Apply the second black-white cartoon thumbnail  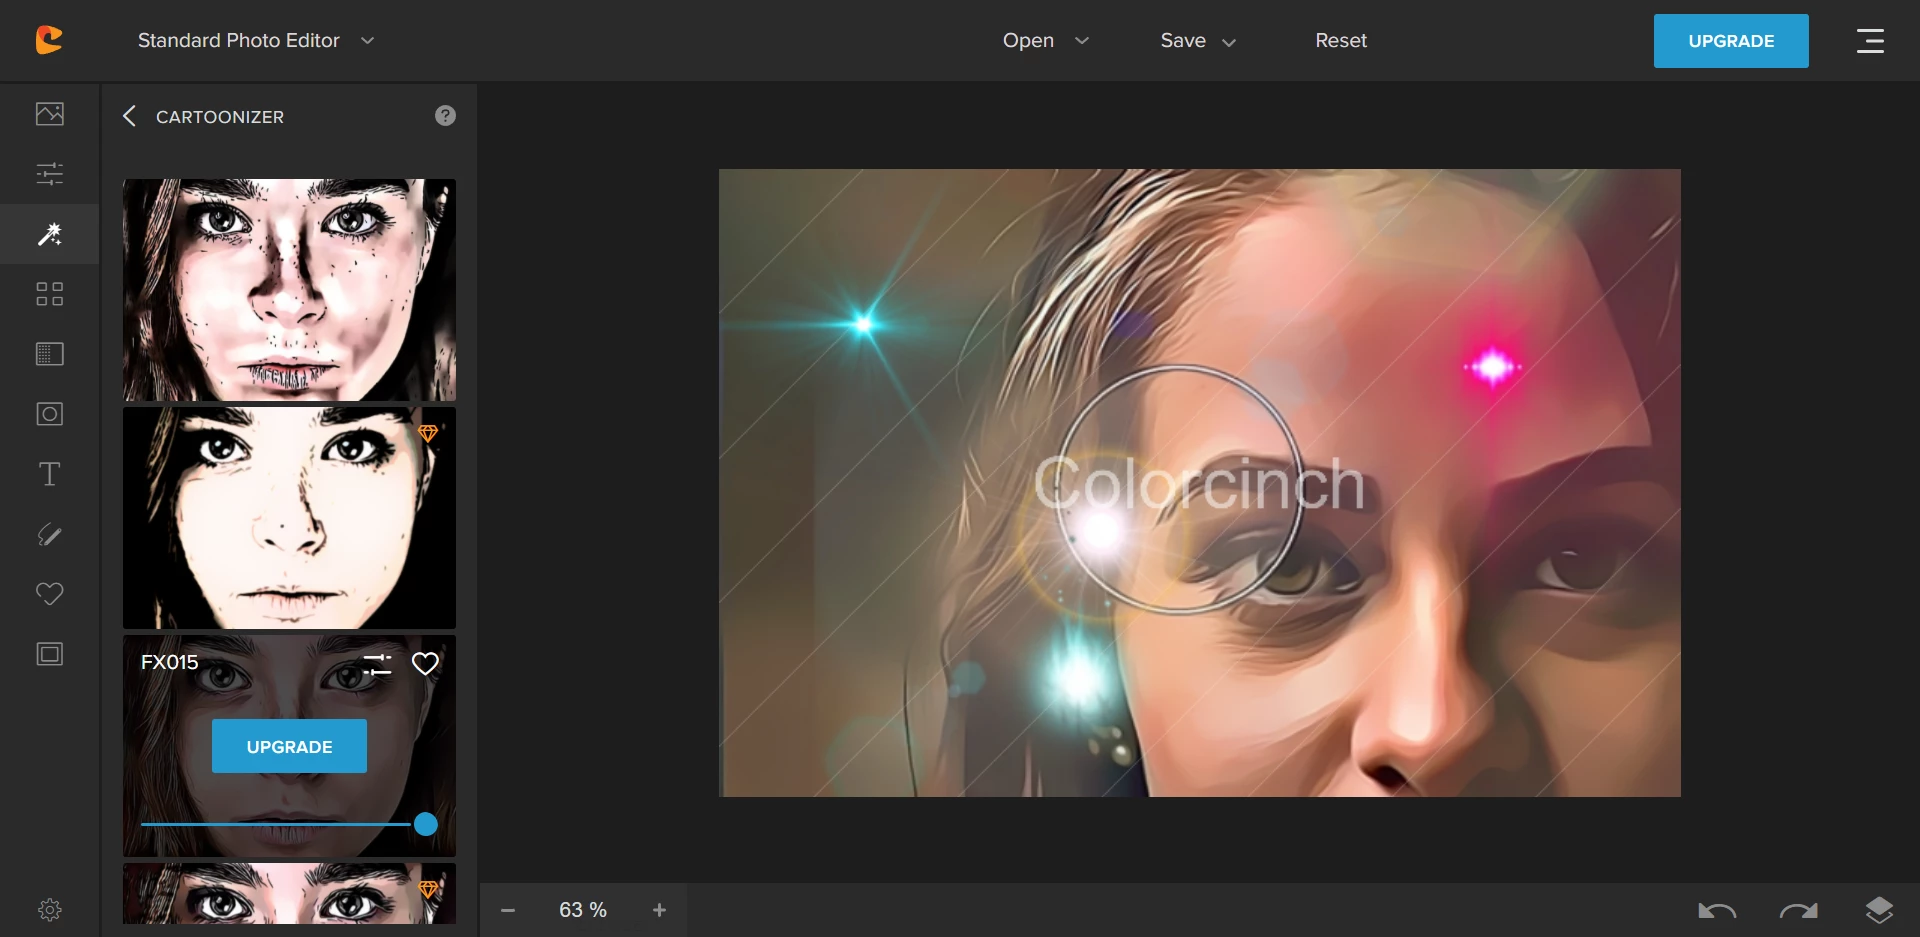tap(289, 518)
